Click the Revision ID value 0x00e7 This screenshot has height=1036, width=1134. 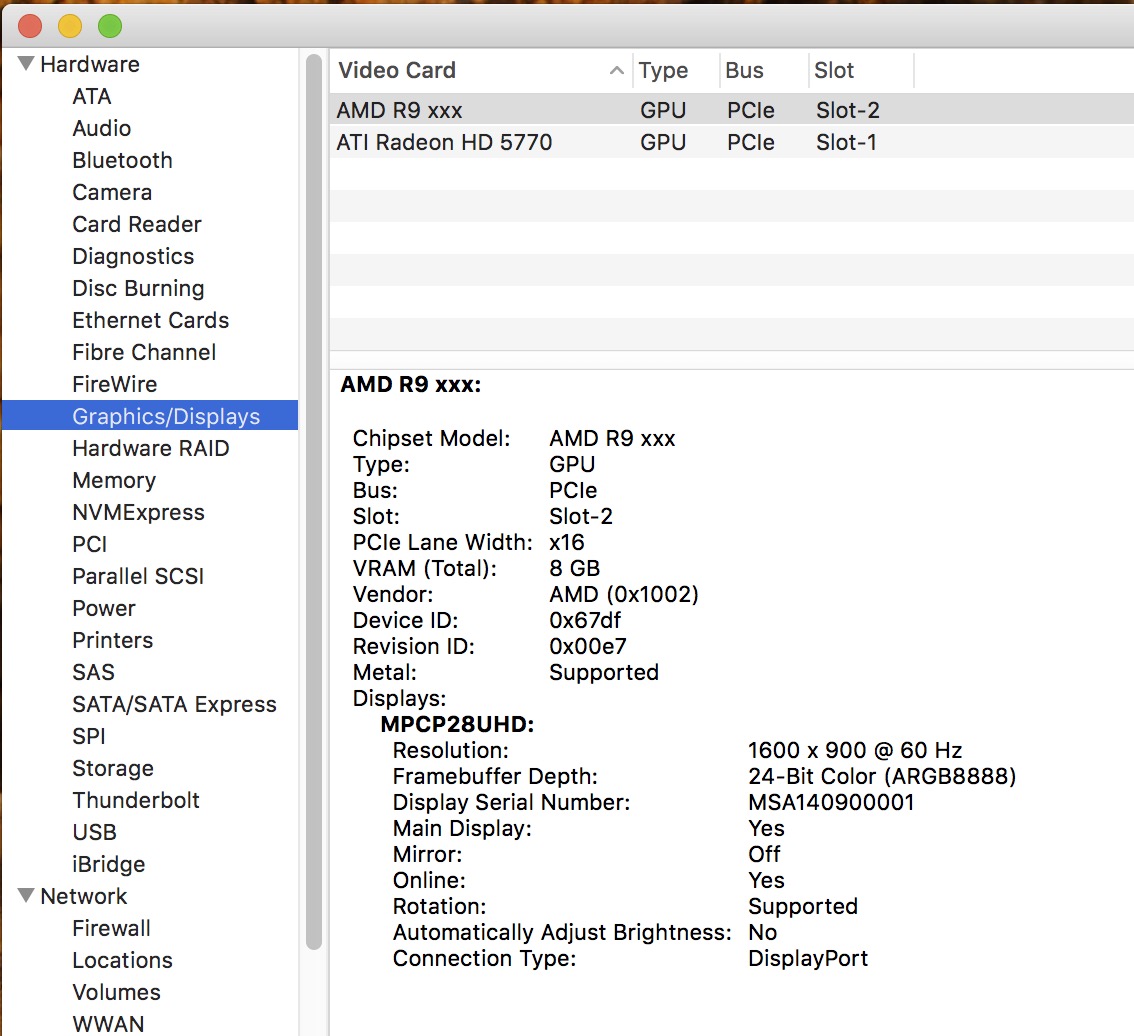[x=588, y=646]
